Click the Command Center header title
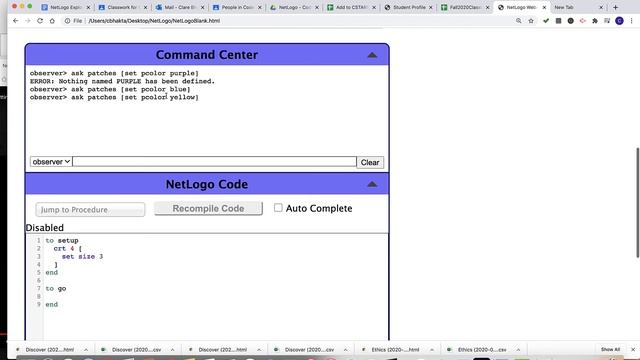This screenshot has width=640, height=360. pyautogui.click(x=207, y=55)
